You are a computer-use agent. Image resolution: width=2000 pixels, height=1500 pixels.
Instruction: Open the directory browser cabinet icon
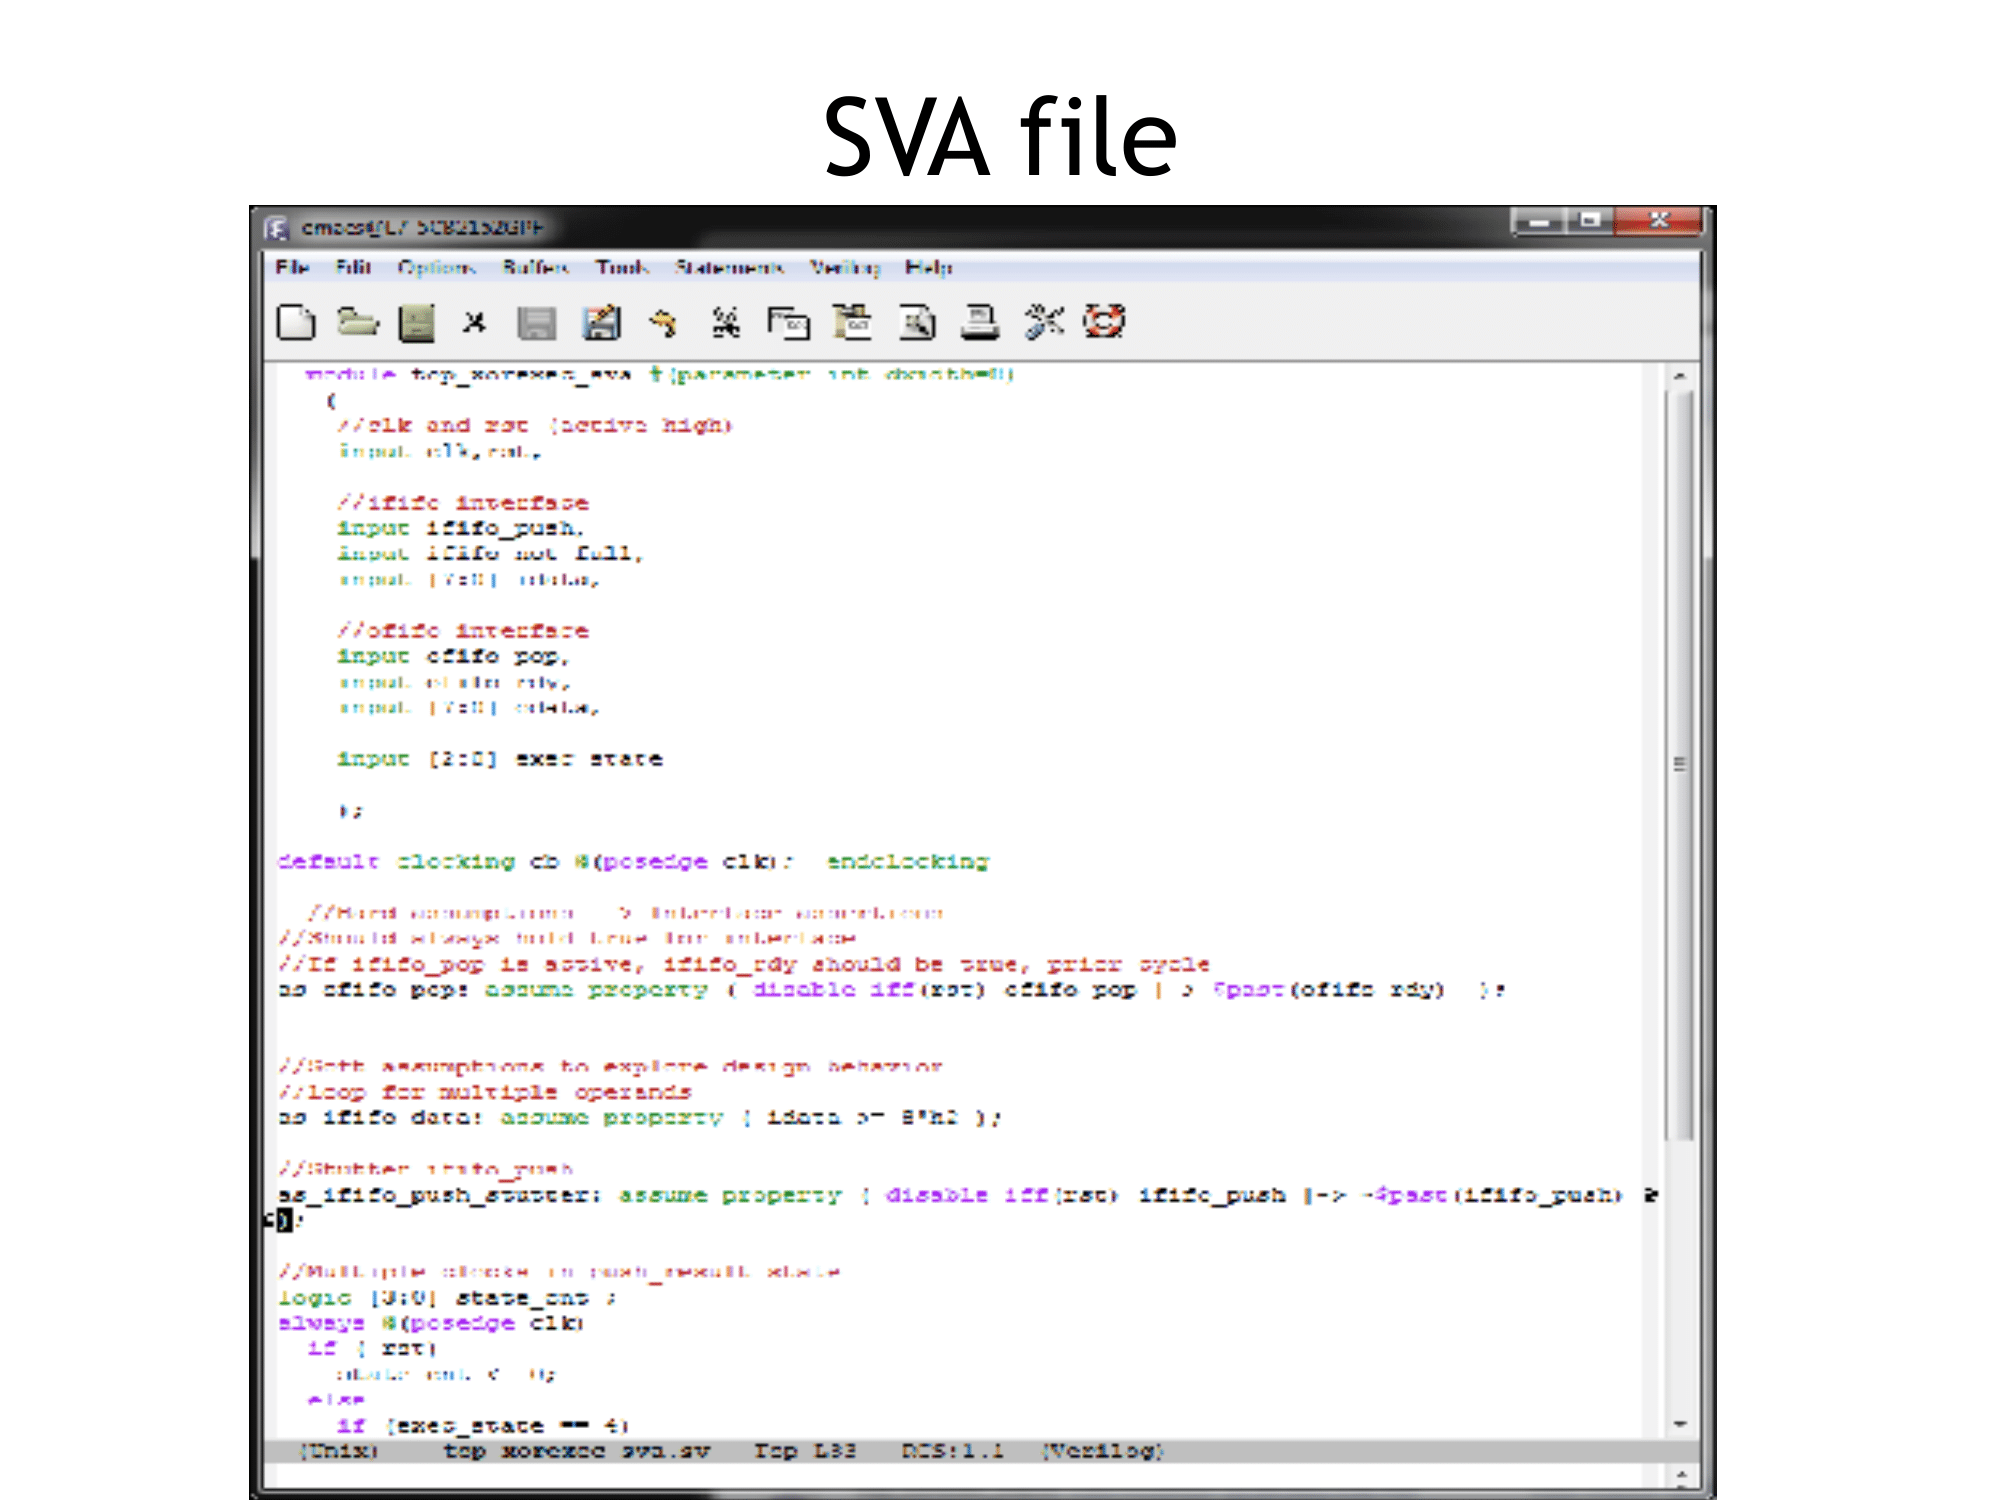417,323
